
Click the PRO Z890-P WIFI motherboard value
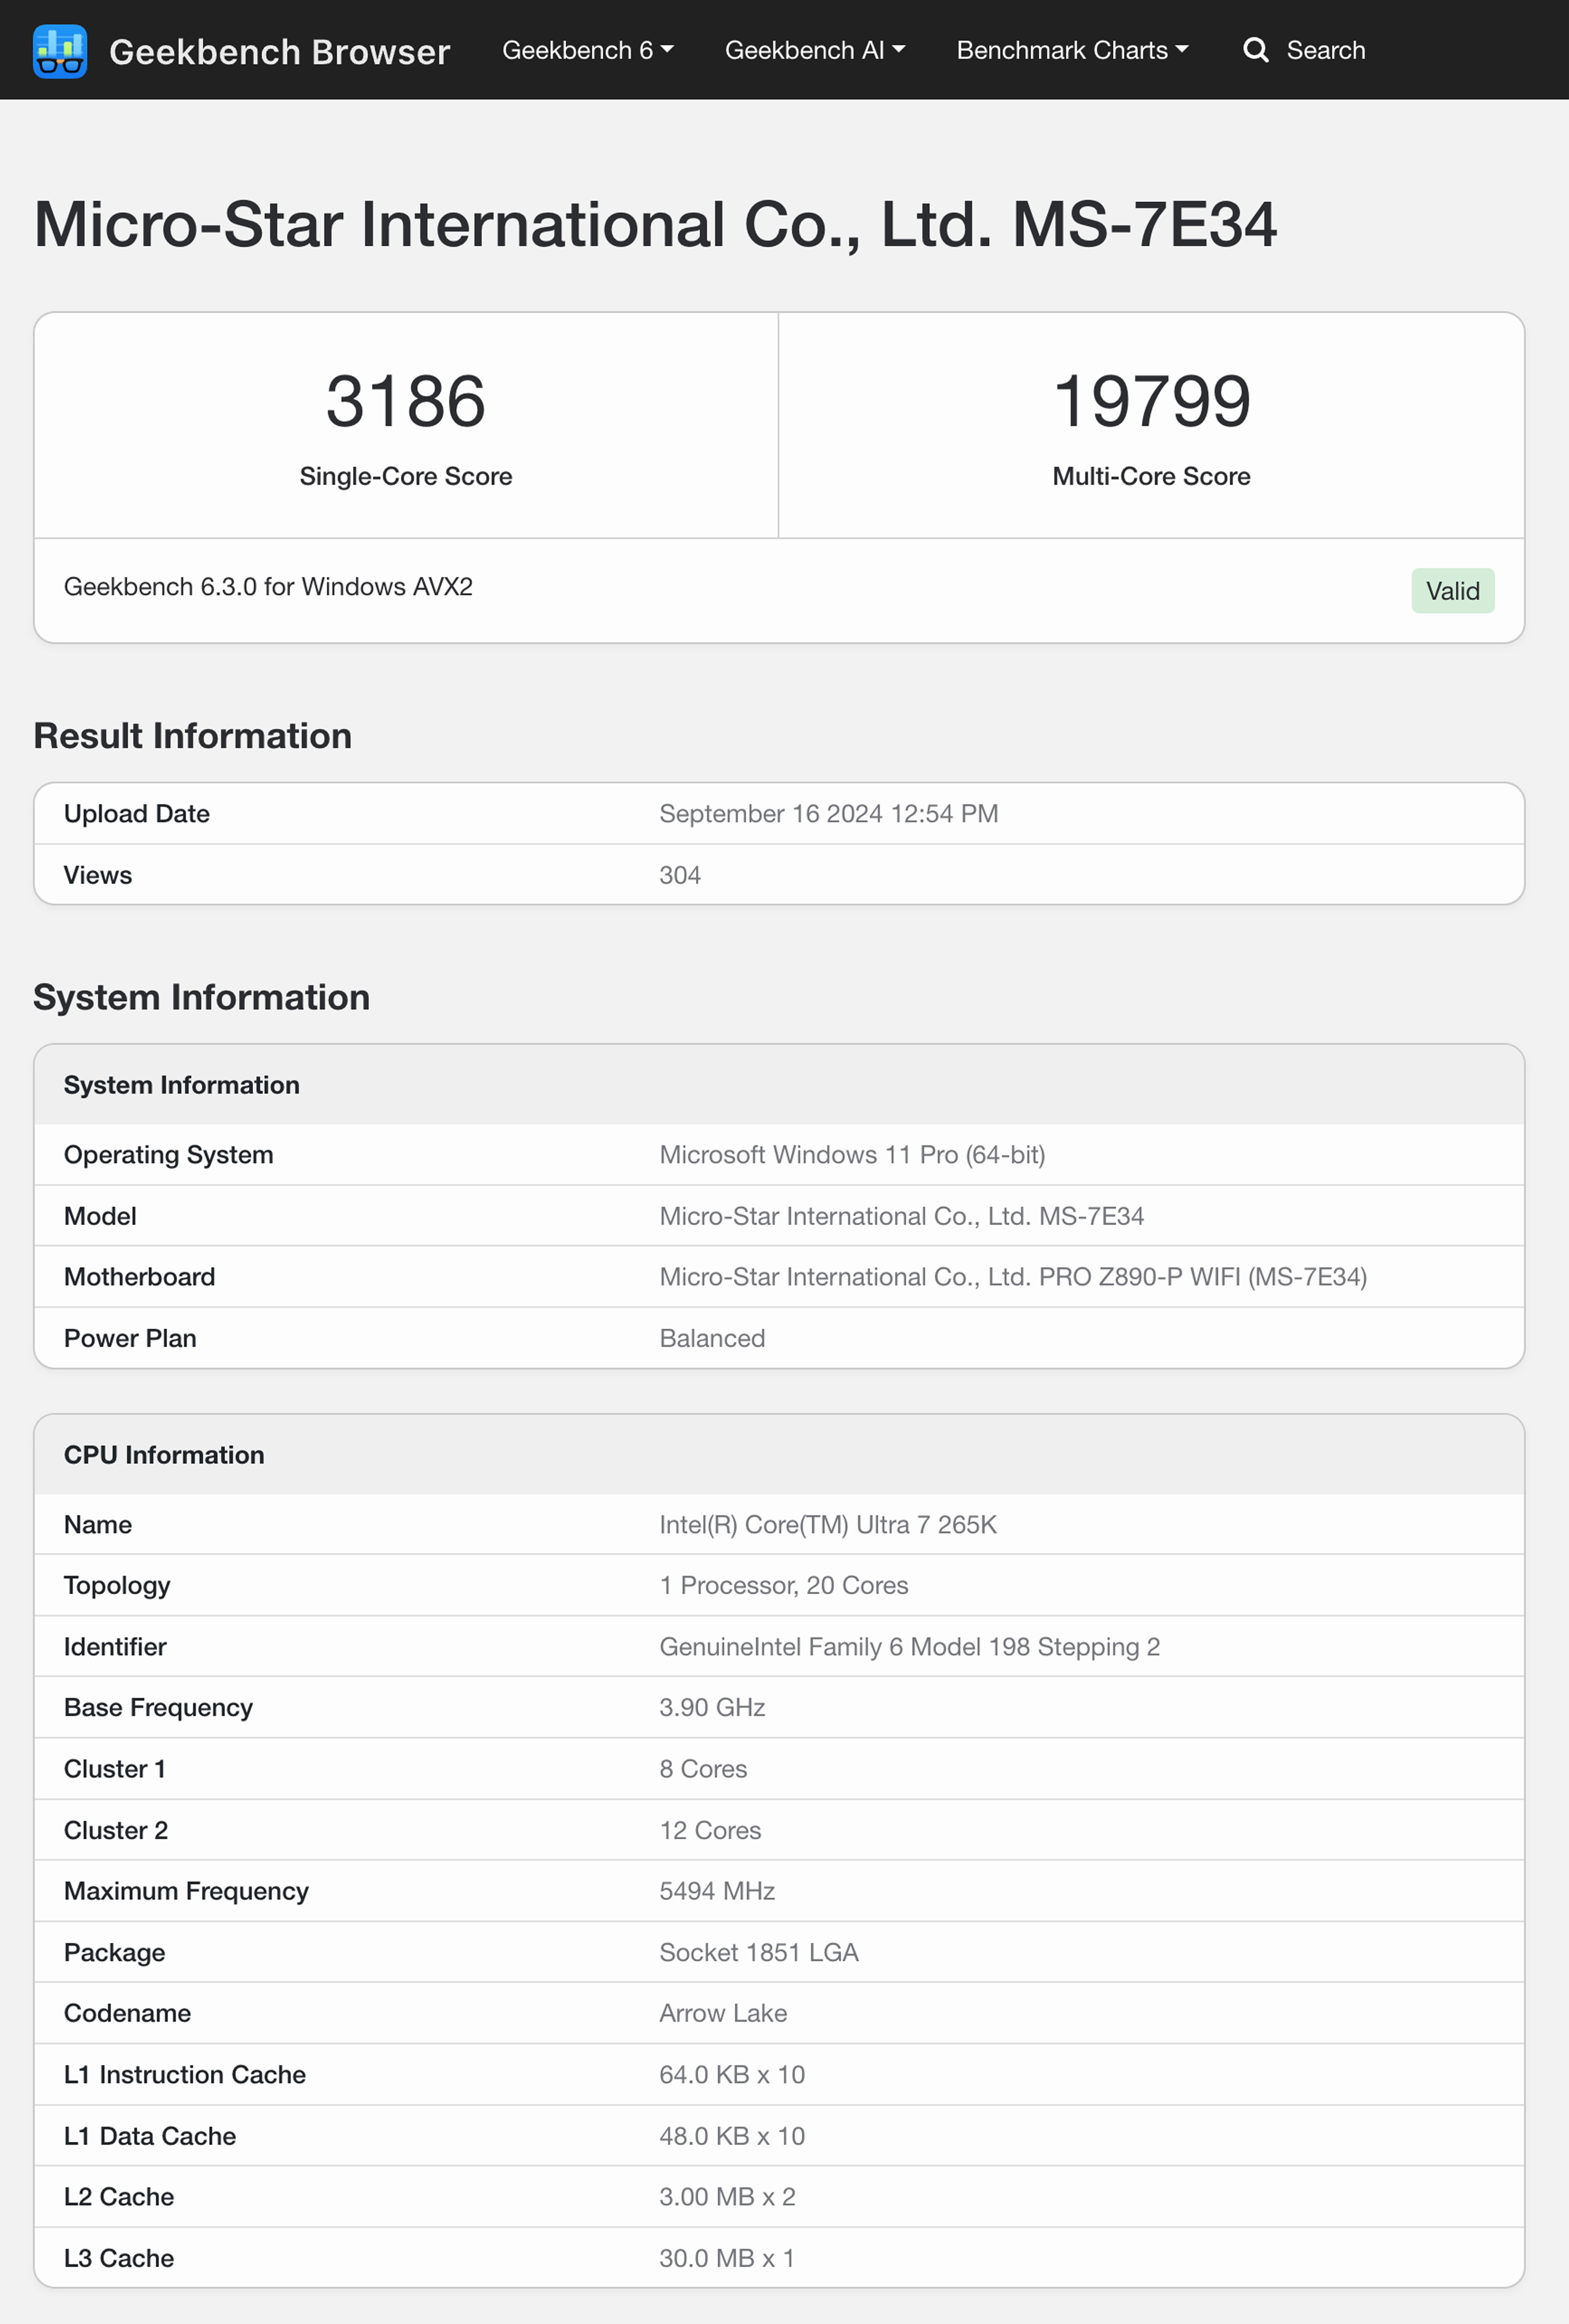point(1013,1277)
